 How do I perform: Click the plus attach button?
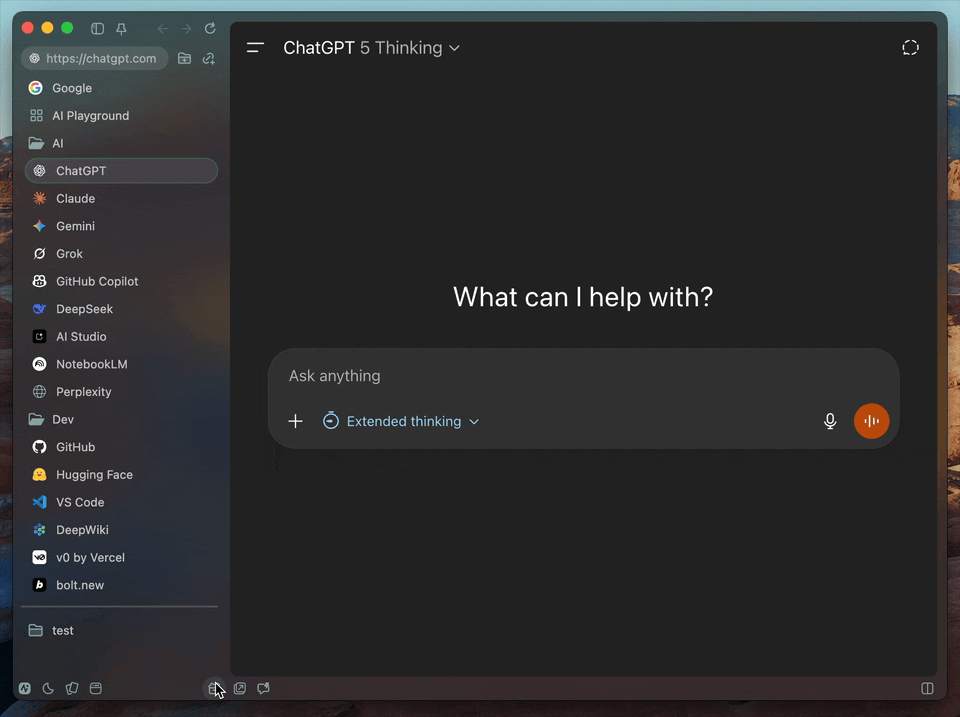tap(295, 421)
